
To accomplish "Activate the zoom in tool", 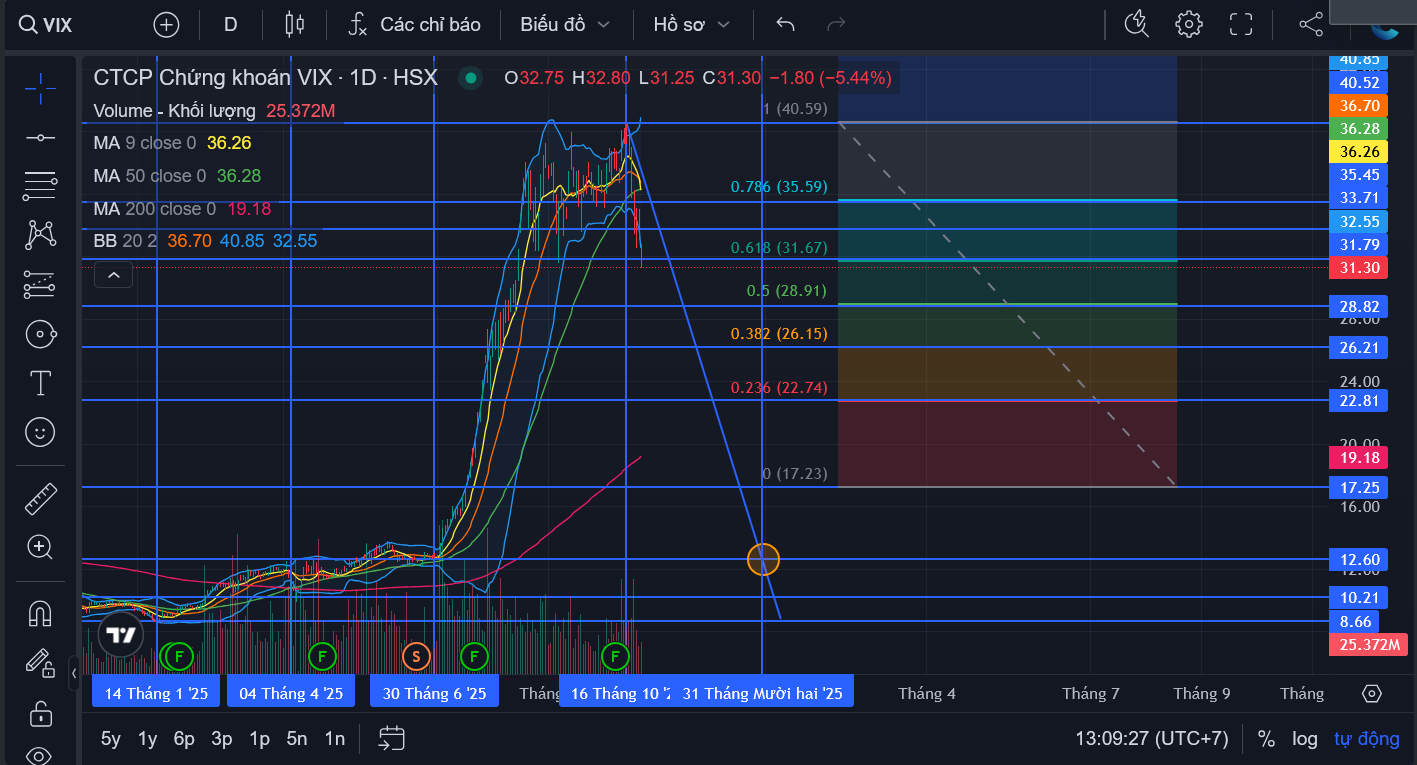I will 40,546.
